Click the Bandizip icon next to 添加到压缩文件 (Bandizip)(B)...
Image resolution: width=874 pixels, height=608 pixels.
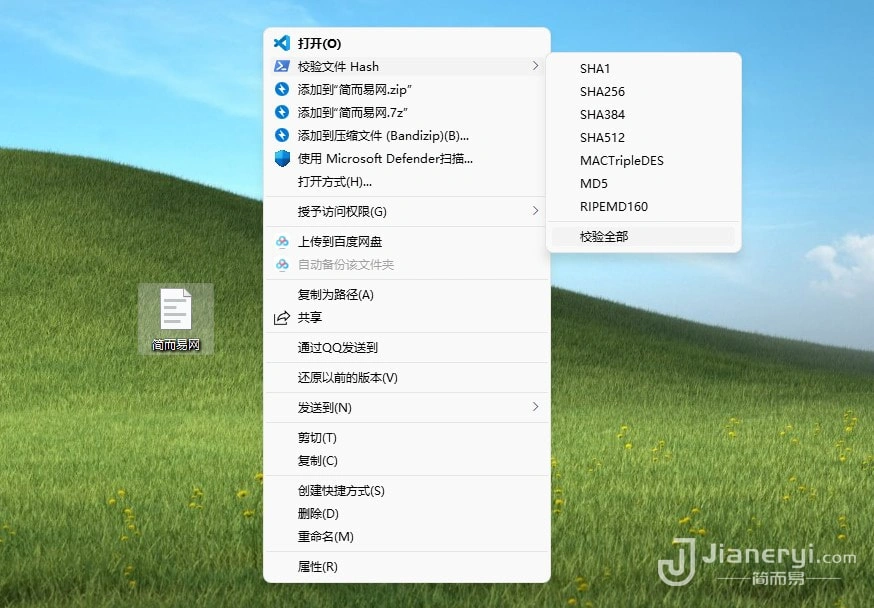click(x=282, y=135)
